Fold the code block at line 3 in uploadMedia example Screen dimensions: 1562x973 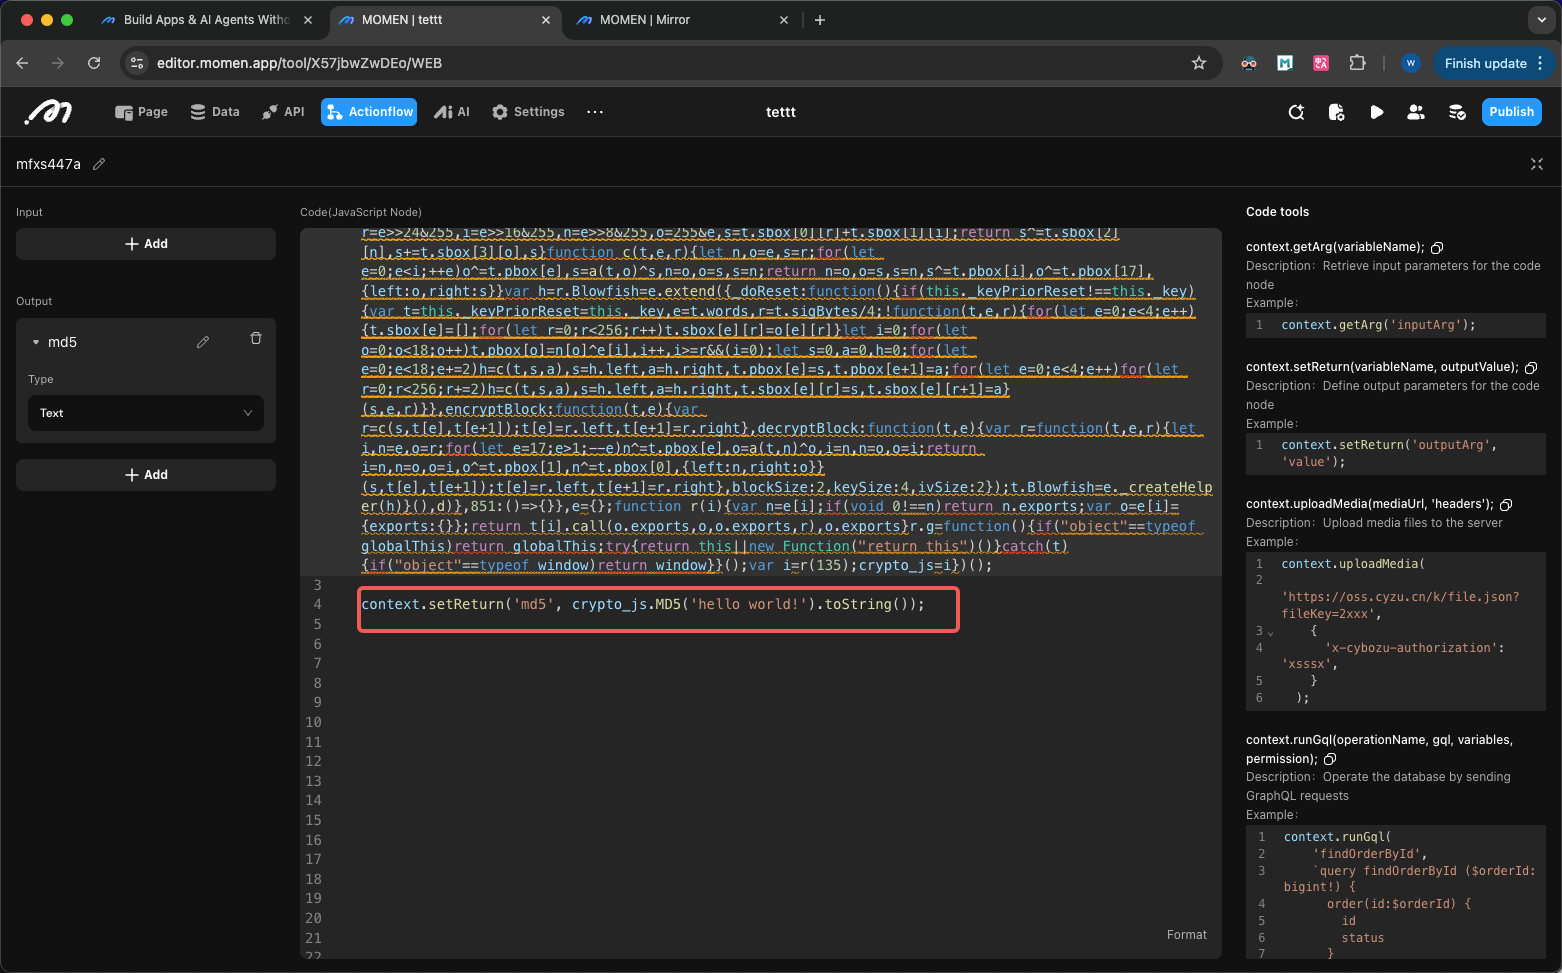pyautogui.click(x=1271, y=633)
